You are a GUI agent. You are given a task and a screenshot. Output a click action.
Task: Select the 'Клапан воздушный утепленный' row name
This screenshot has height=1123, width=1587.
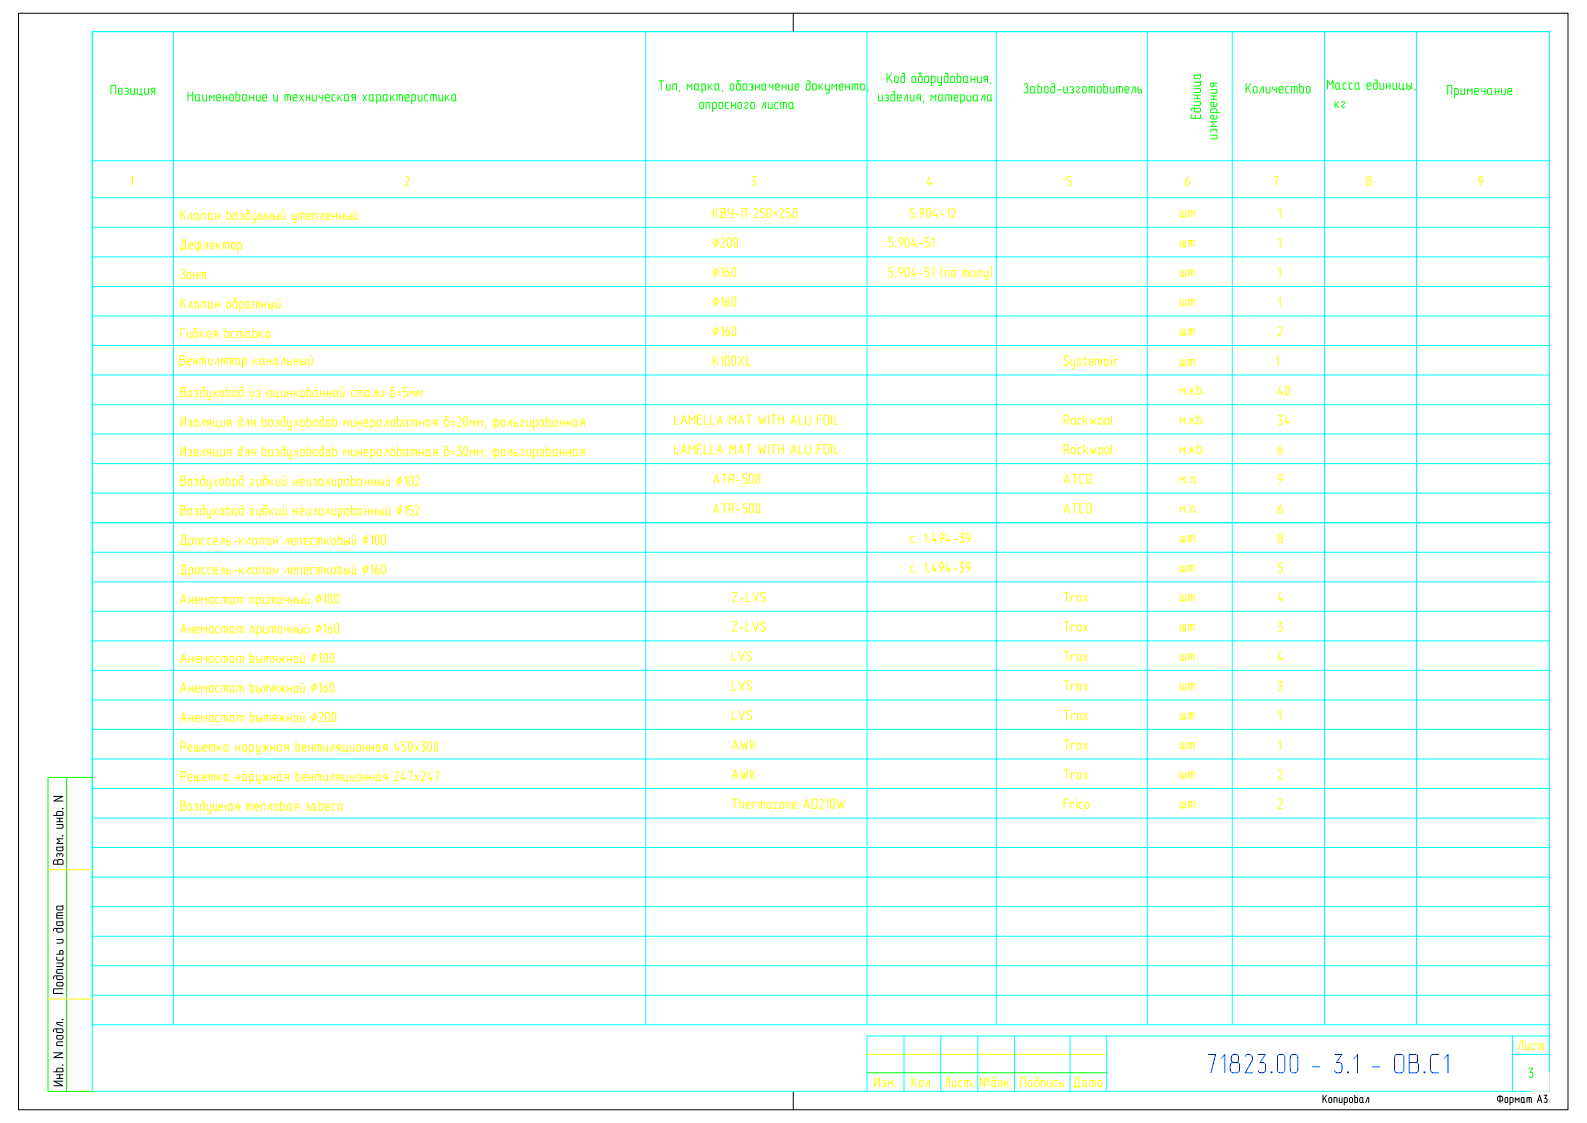click(268, 216)
